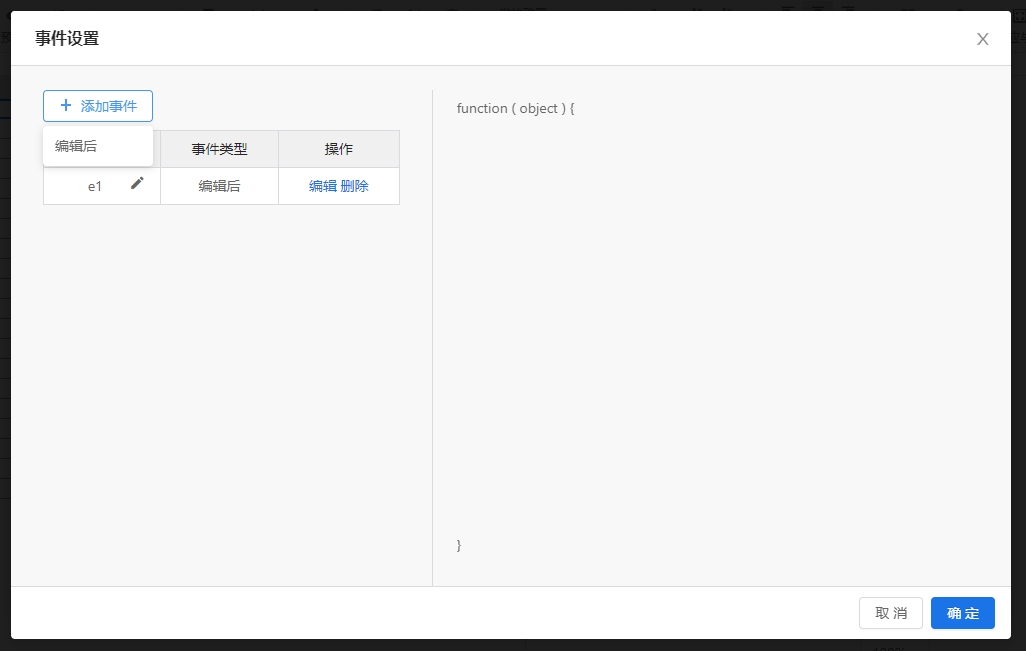Click the 编辑 link in e1 row
This screenshot has height=651, width=1026.
pos(323,186)
